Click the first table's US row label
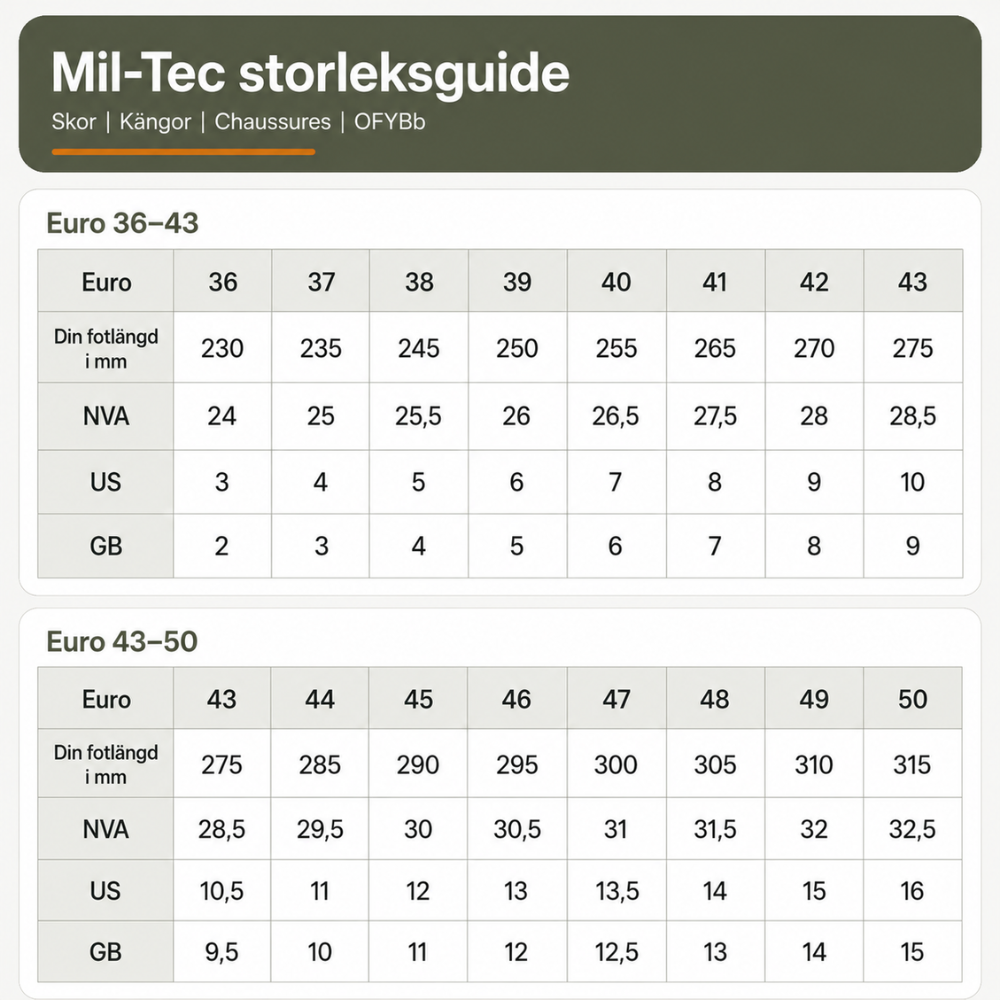This screenshot has width=1000, height=1000. click(x=106, y=482)
